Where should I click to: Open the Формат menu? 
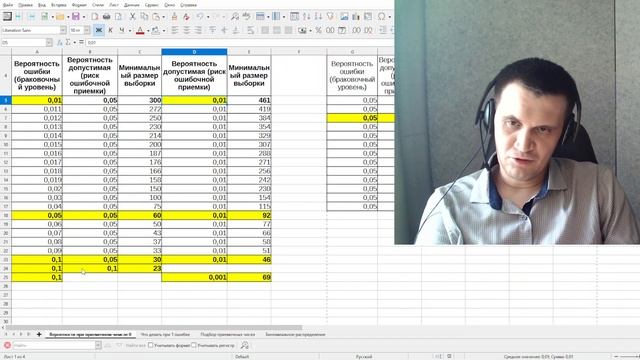point(79,5)
